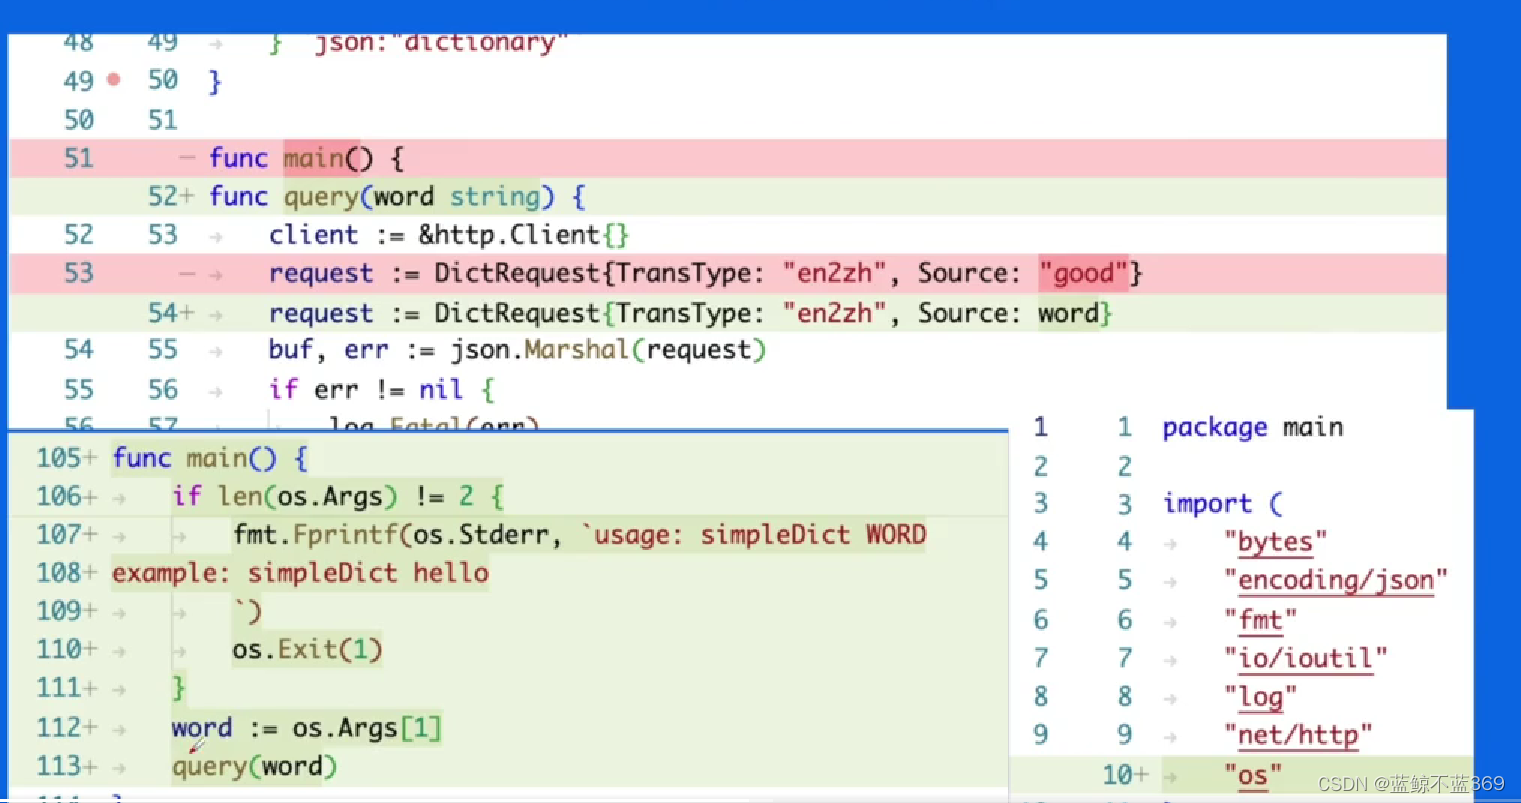Click the closing brace on line 111+
1521x803 pixels.
[178, 688]
